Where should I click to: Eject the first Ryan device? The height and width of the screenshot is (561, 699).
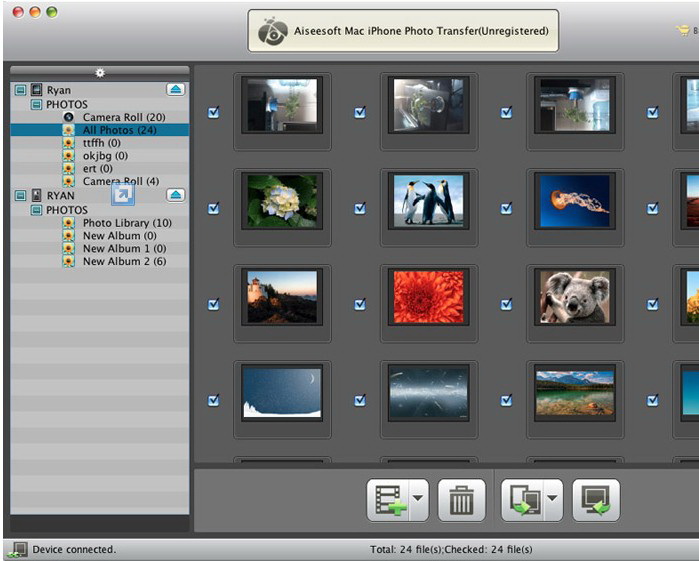[x=176, y=90]
